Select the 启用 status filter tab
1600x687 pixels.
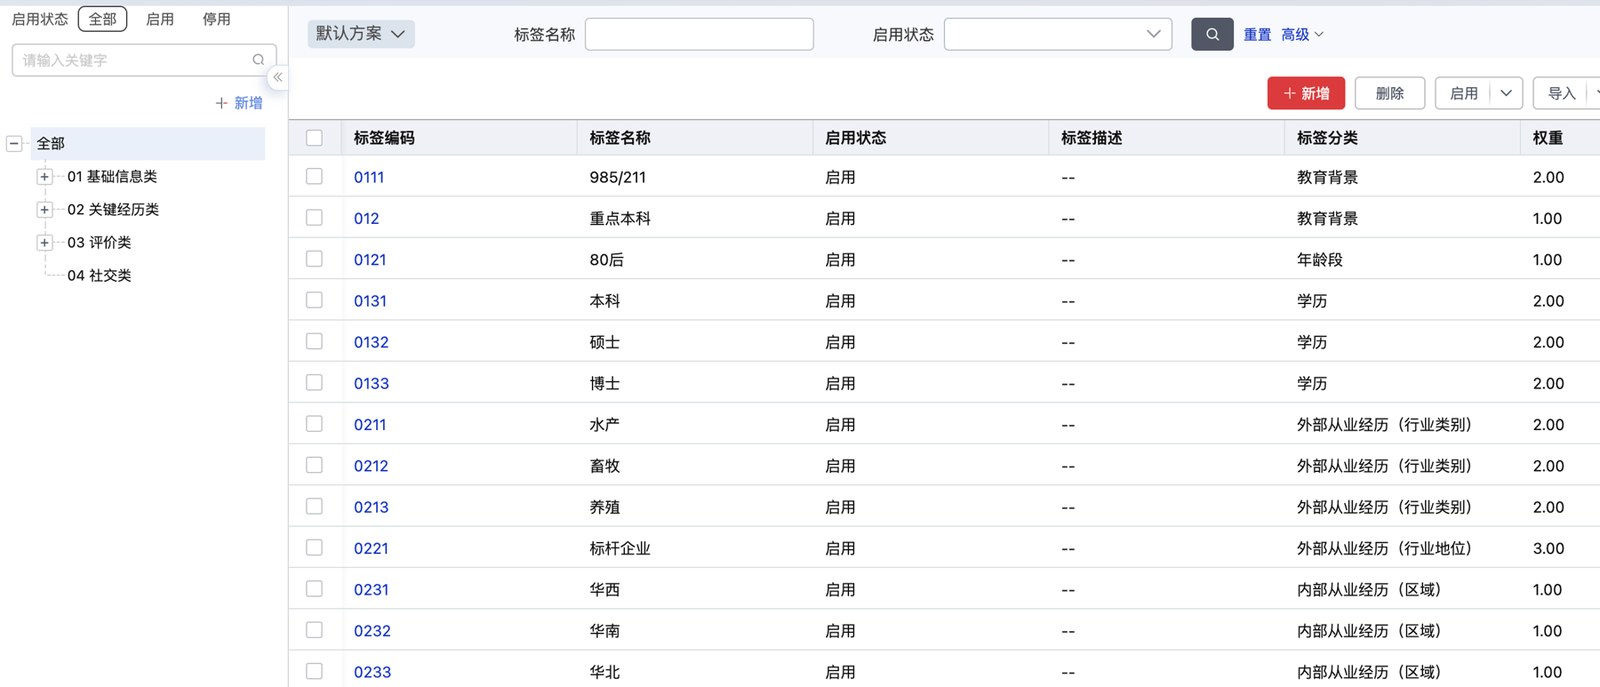coord(160,19)
